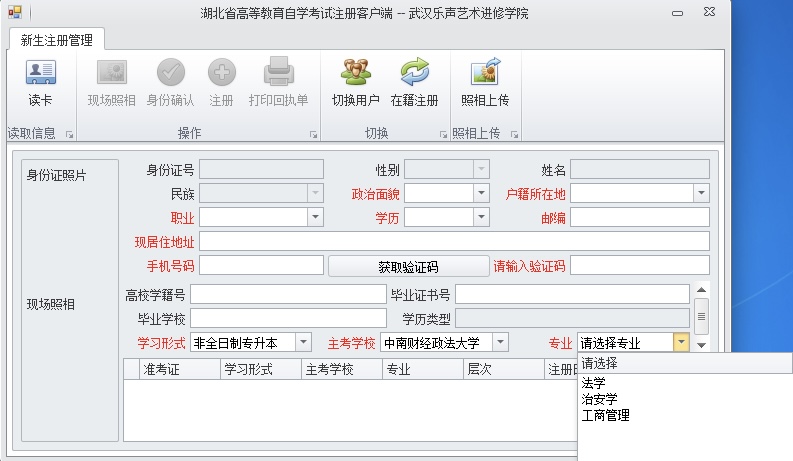Click the 学历类型 field
The height and width of the screenshot is (461, 793).
pyautogui.click(x=572, y=318)
